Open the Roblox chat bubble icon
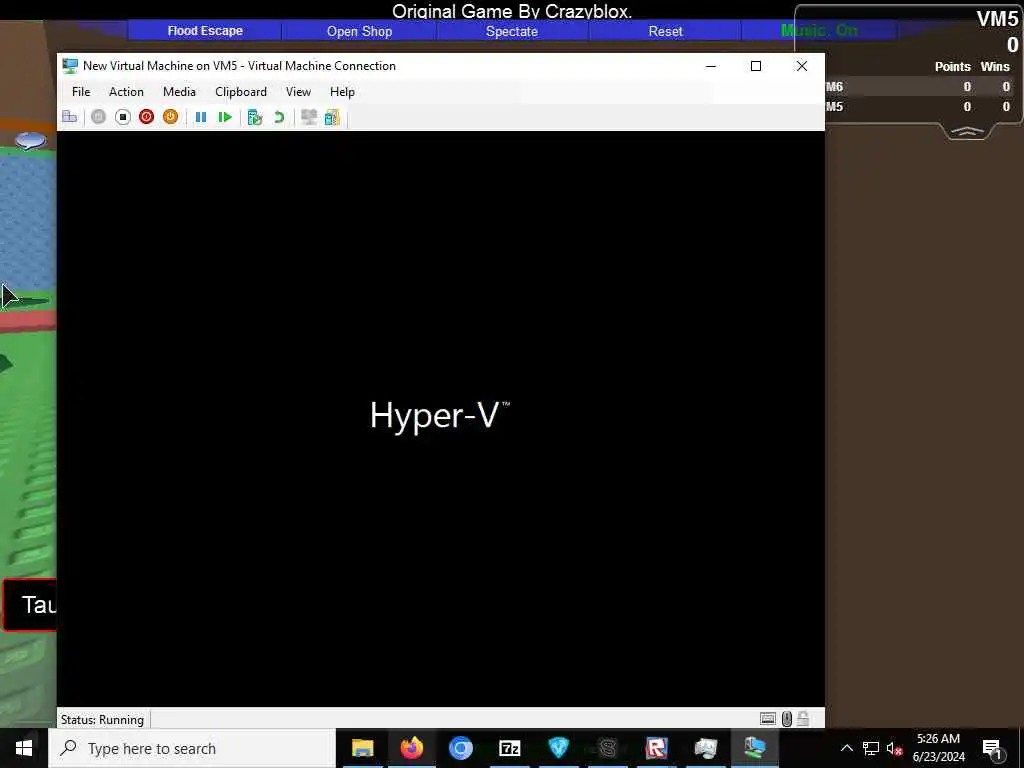Screen dimensions: 1024x768 [x=30, y=140]
